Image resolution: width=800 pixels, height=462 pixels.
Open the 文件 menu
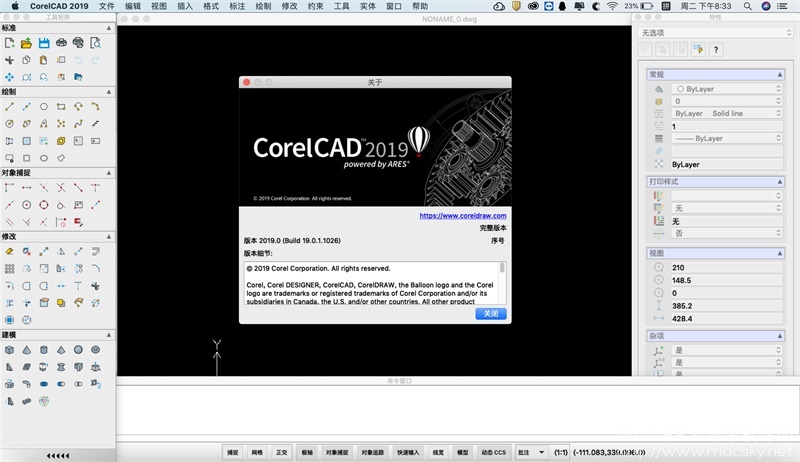pos(107,6)
